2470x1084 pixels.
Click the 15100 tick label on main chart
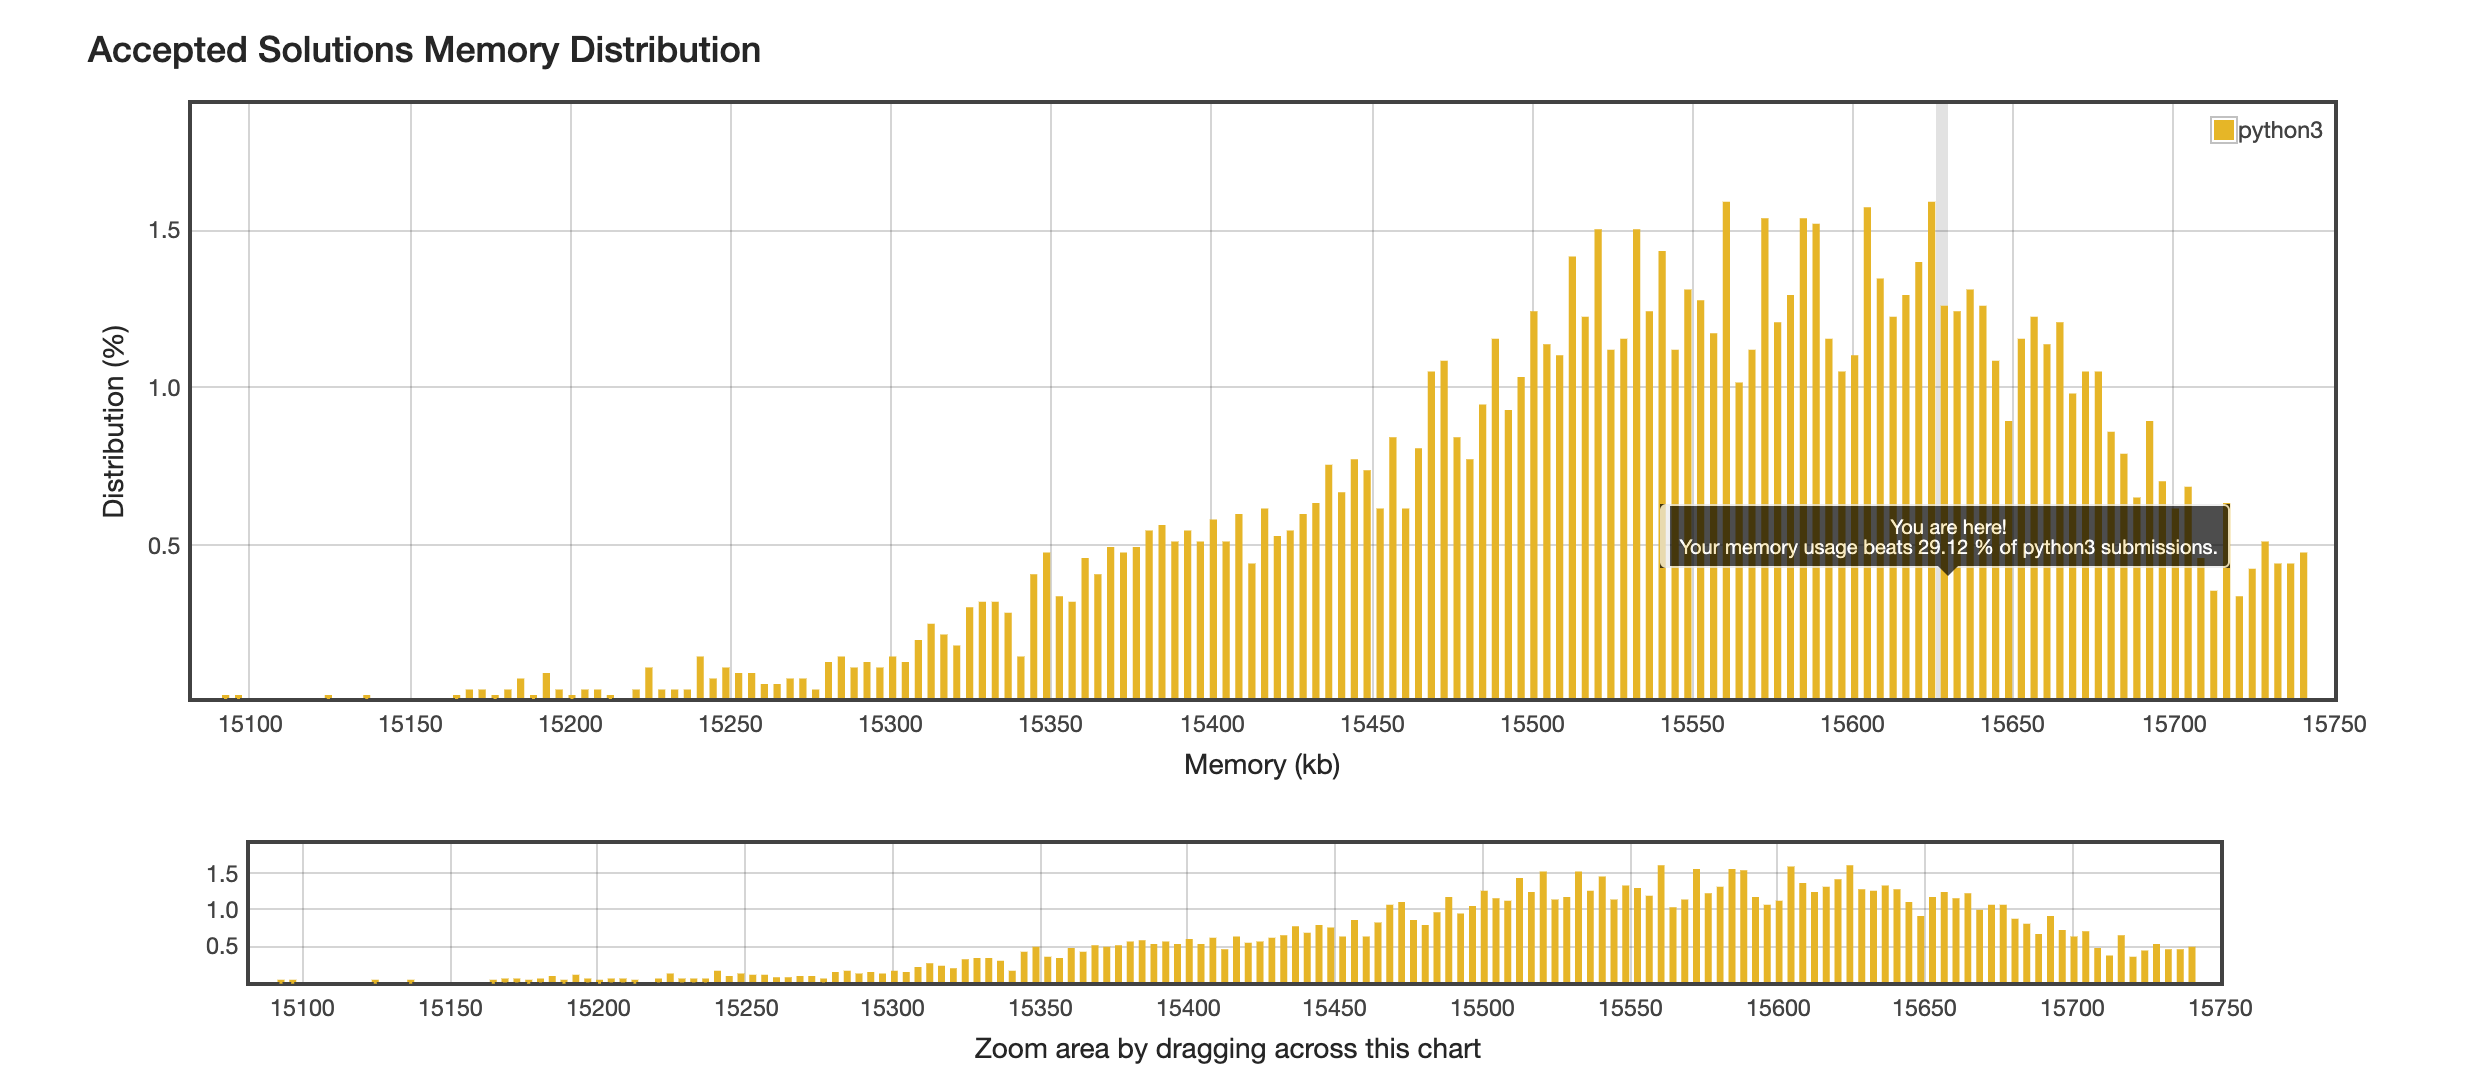tap(250, 725)
